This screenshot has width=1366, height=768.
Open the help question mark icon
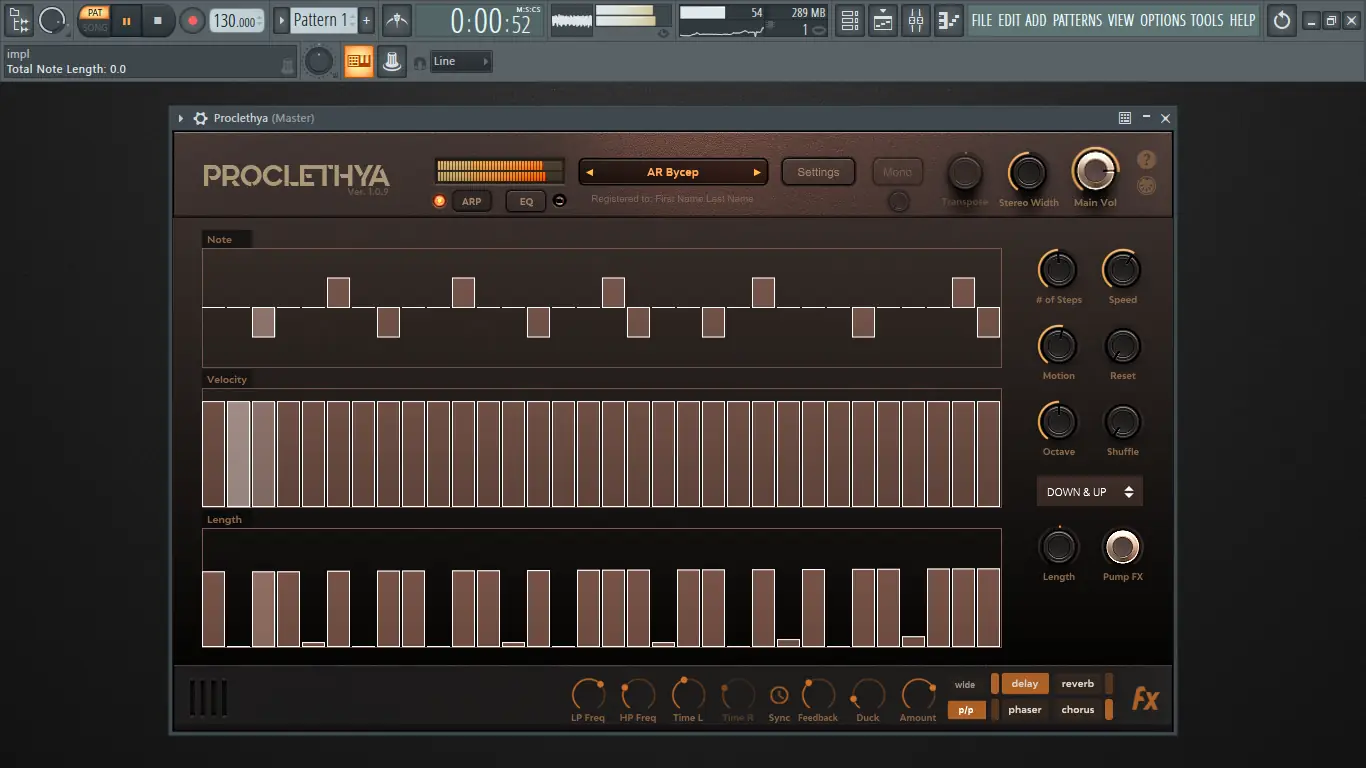[x=1147, y=160]
